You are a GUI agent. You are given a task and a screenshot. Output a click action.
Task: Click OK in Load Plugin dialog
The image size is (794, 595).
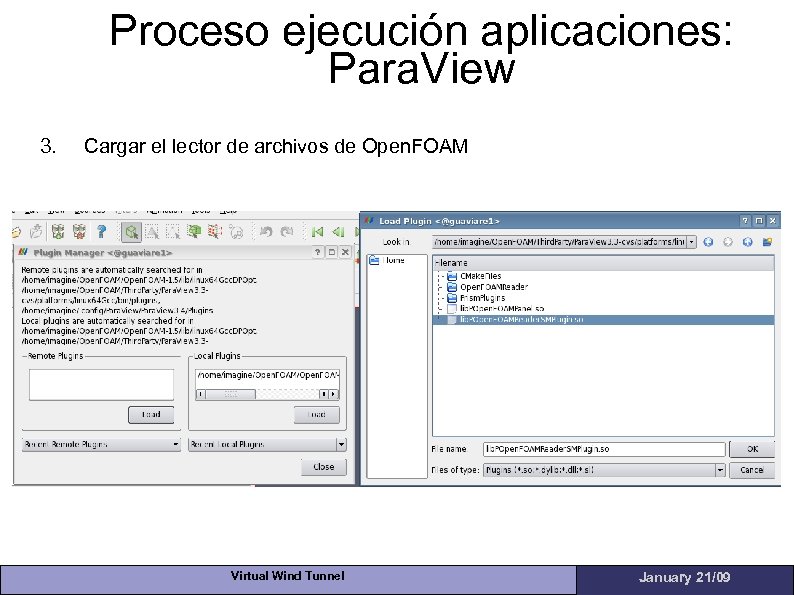[752, 449]
